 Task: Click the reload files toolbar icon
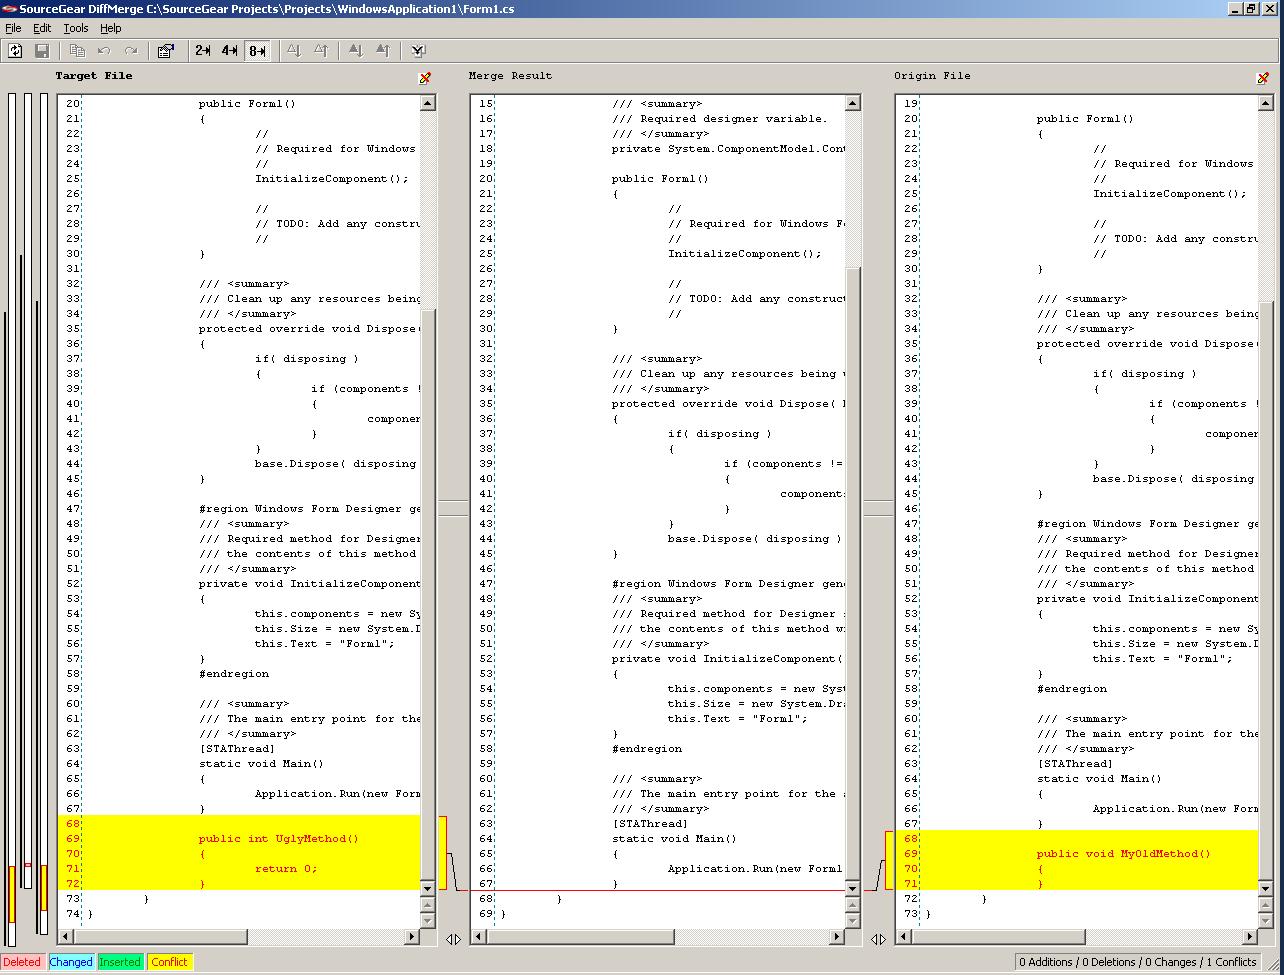pyautogui.click(x=15, y=50)
